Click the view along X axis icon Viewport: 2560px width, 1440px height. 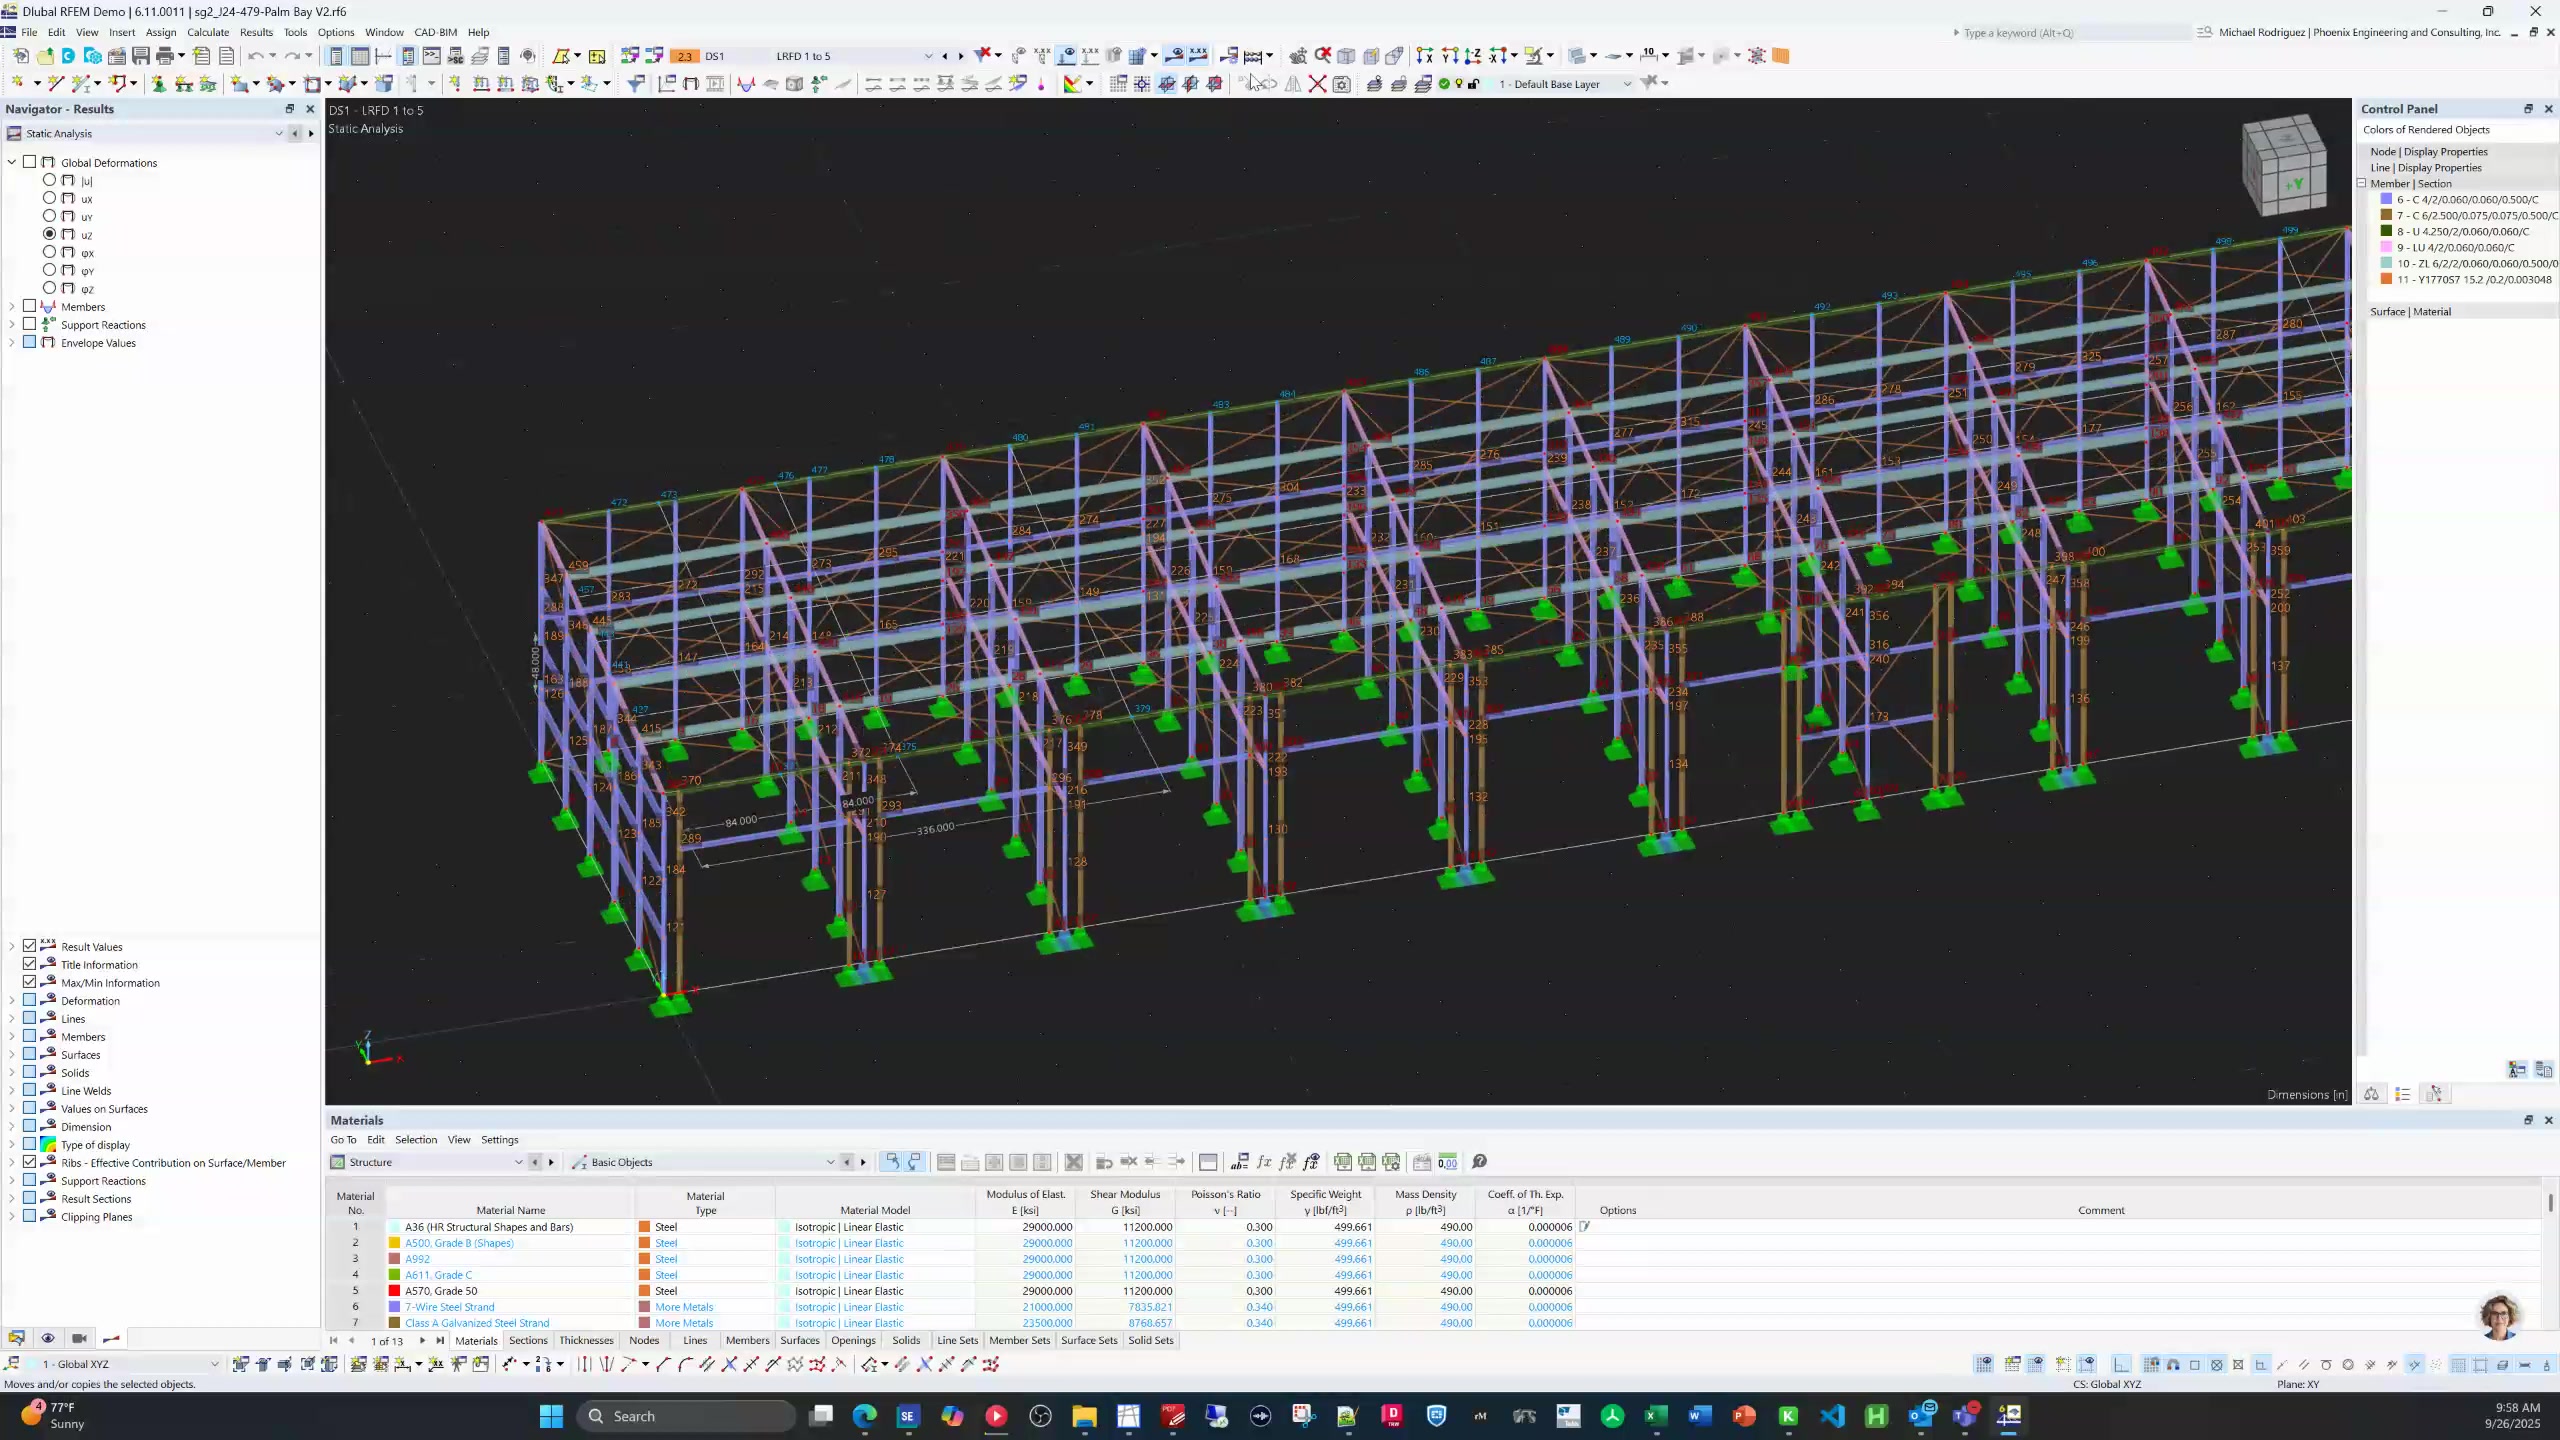1425,56
